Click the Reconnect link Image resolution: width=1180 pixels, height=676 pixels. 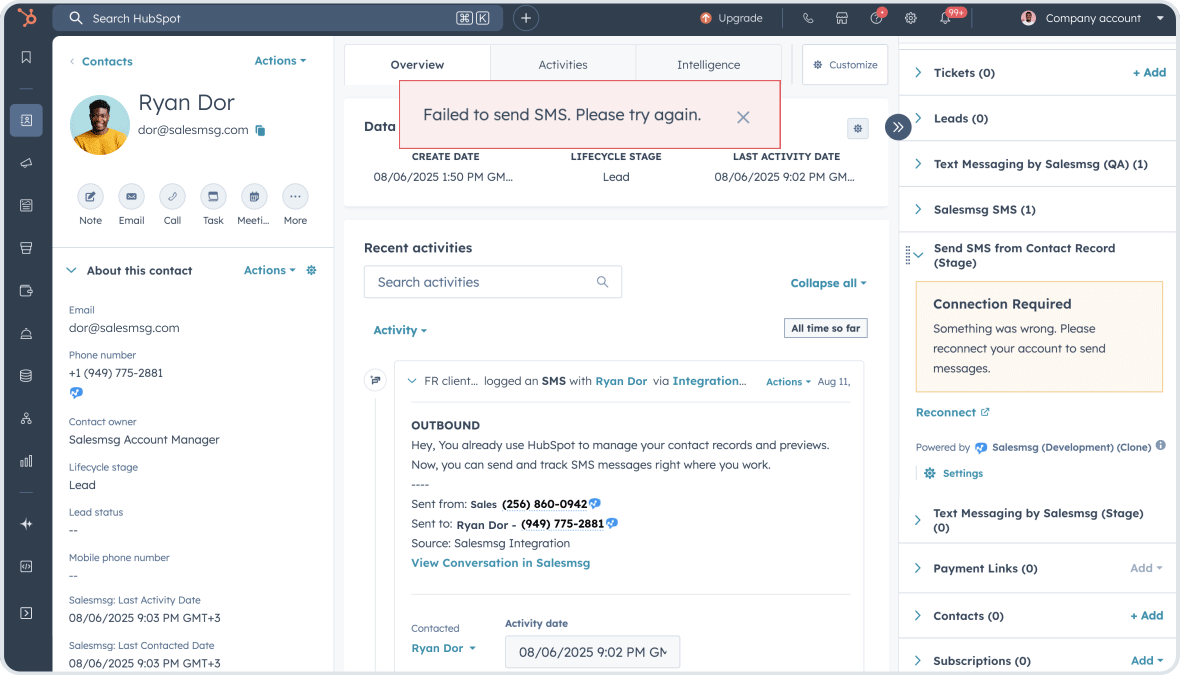(953, 413)
